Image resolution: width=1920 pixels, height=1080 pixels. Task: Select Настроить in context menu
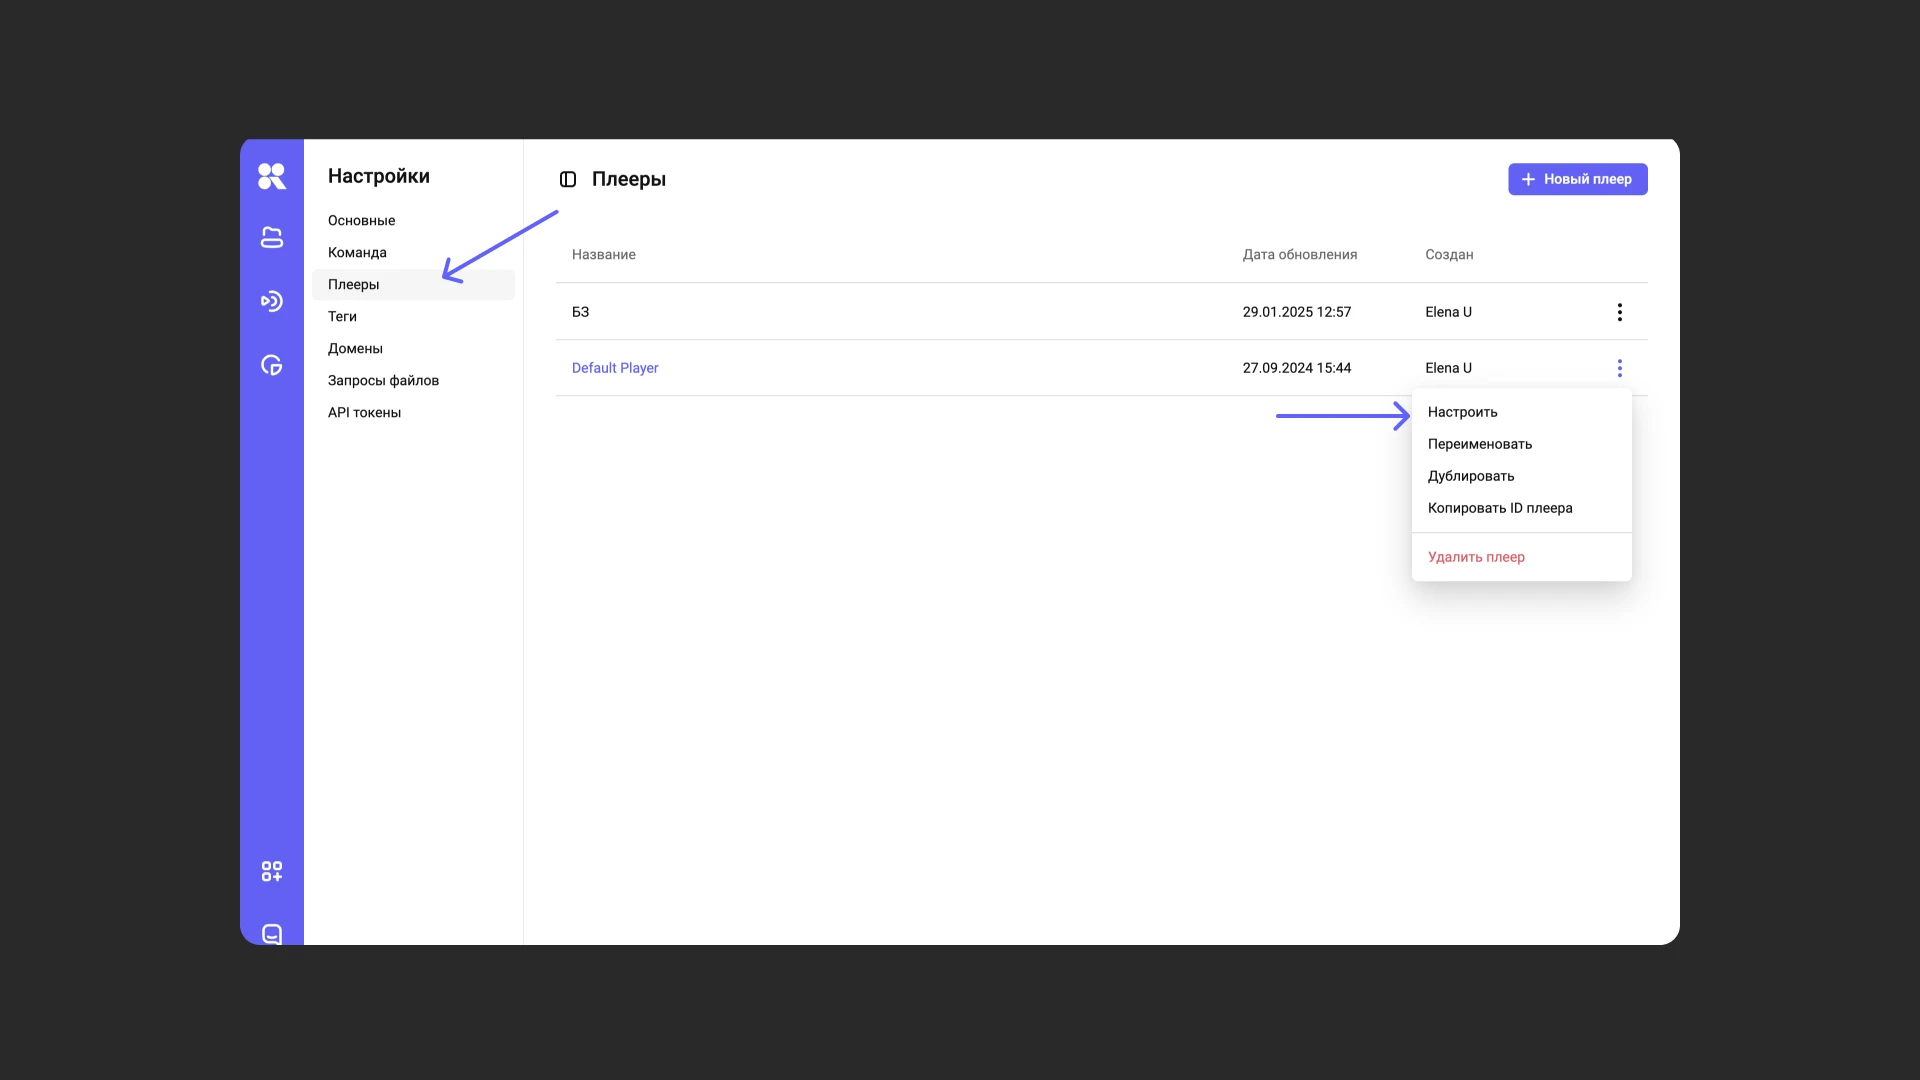(1462, 412)
